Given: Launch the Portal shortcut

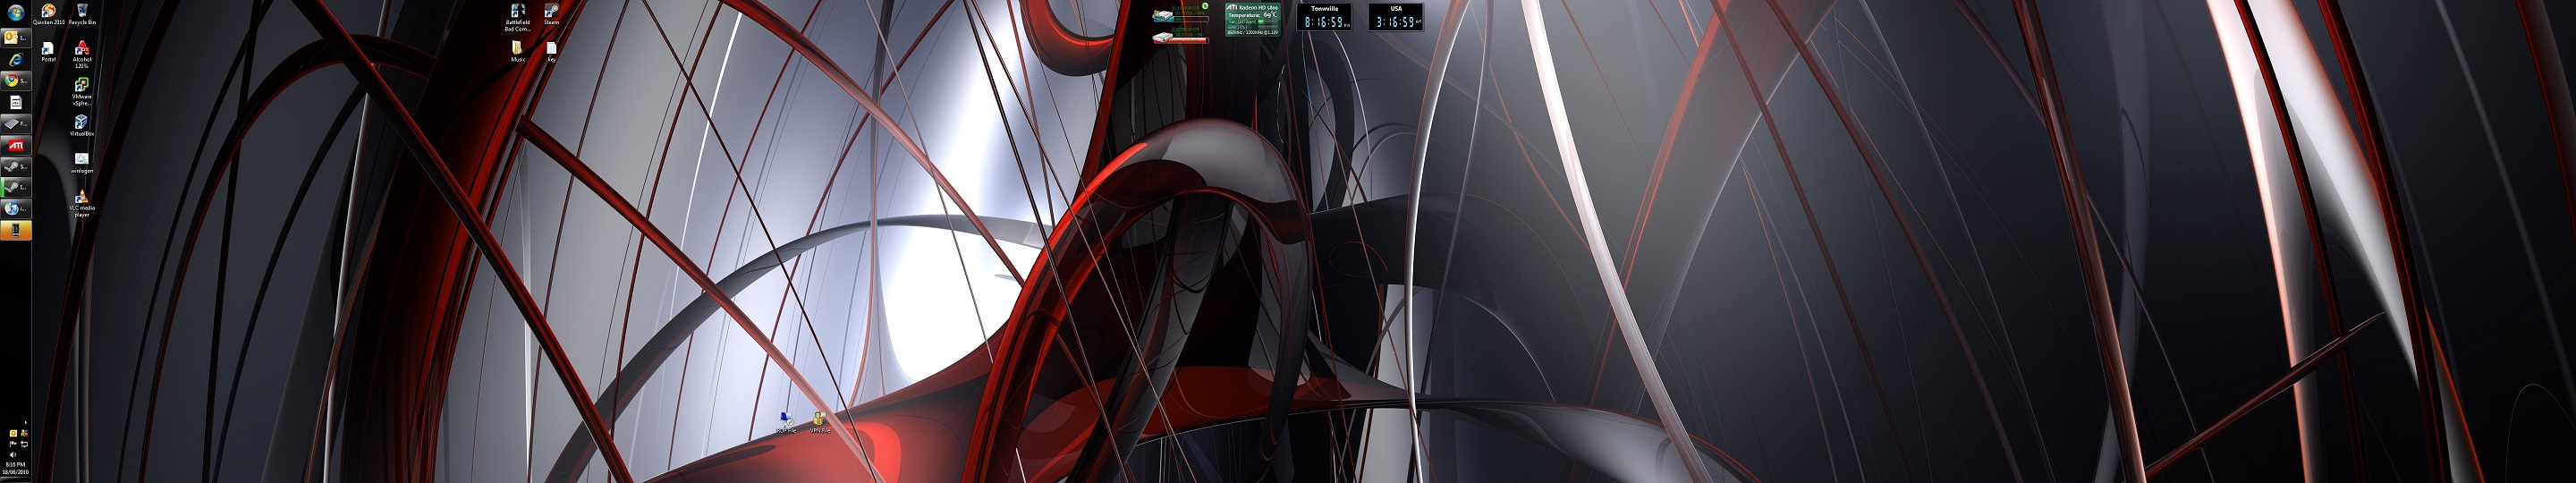Looking at the screenshot, I should coord(48,52).
